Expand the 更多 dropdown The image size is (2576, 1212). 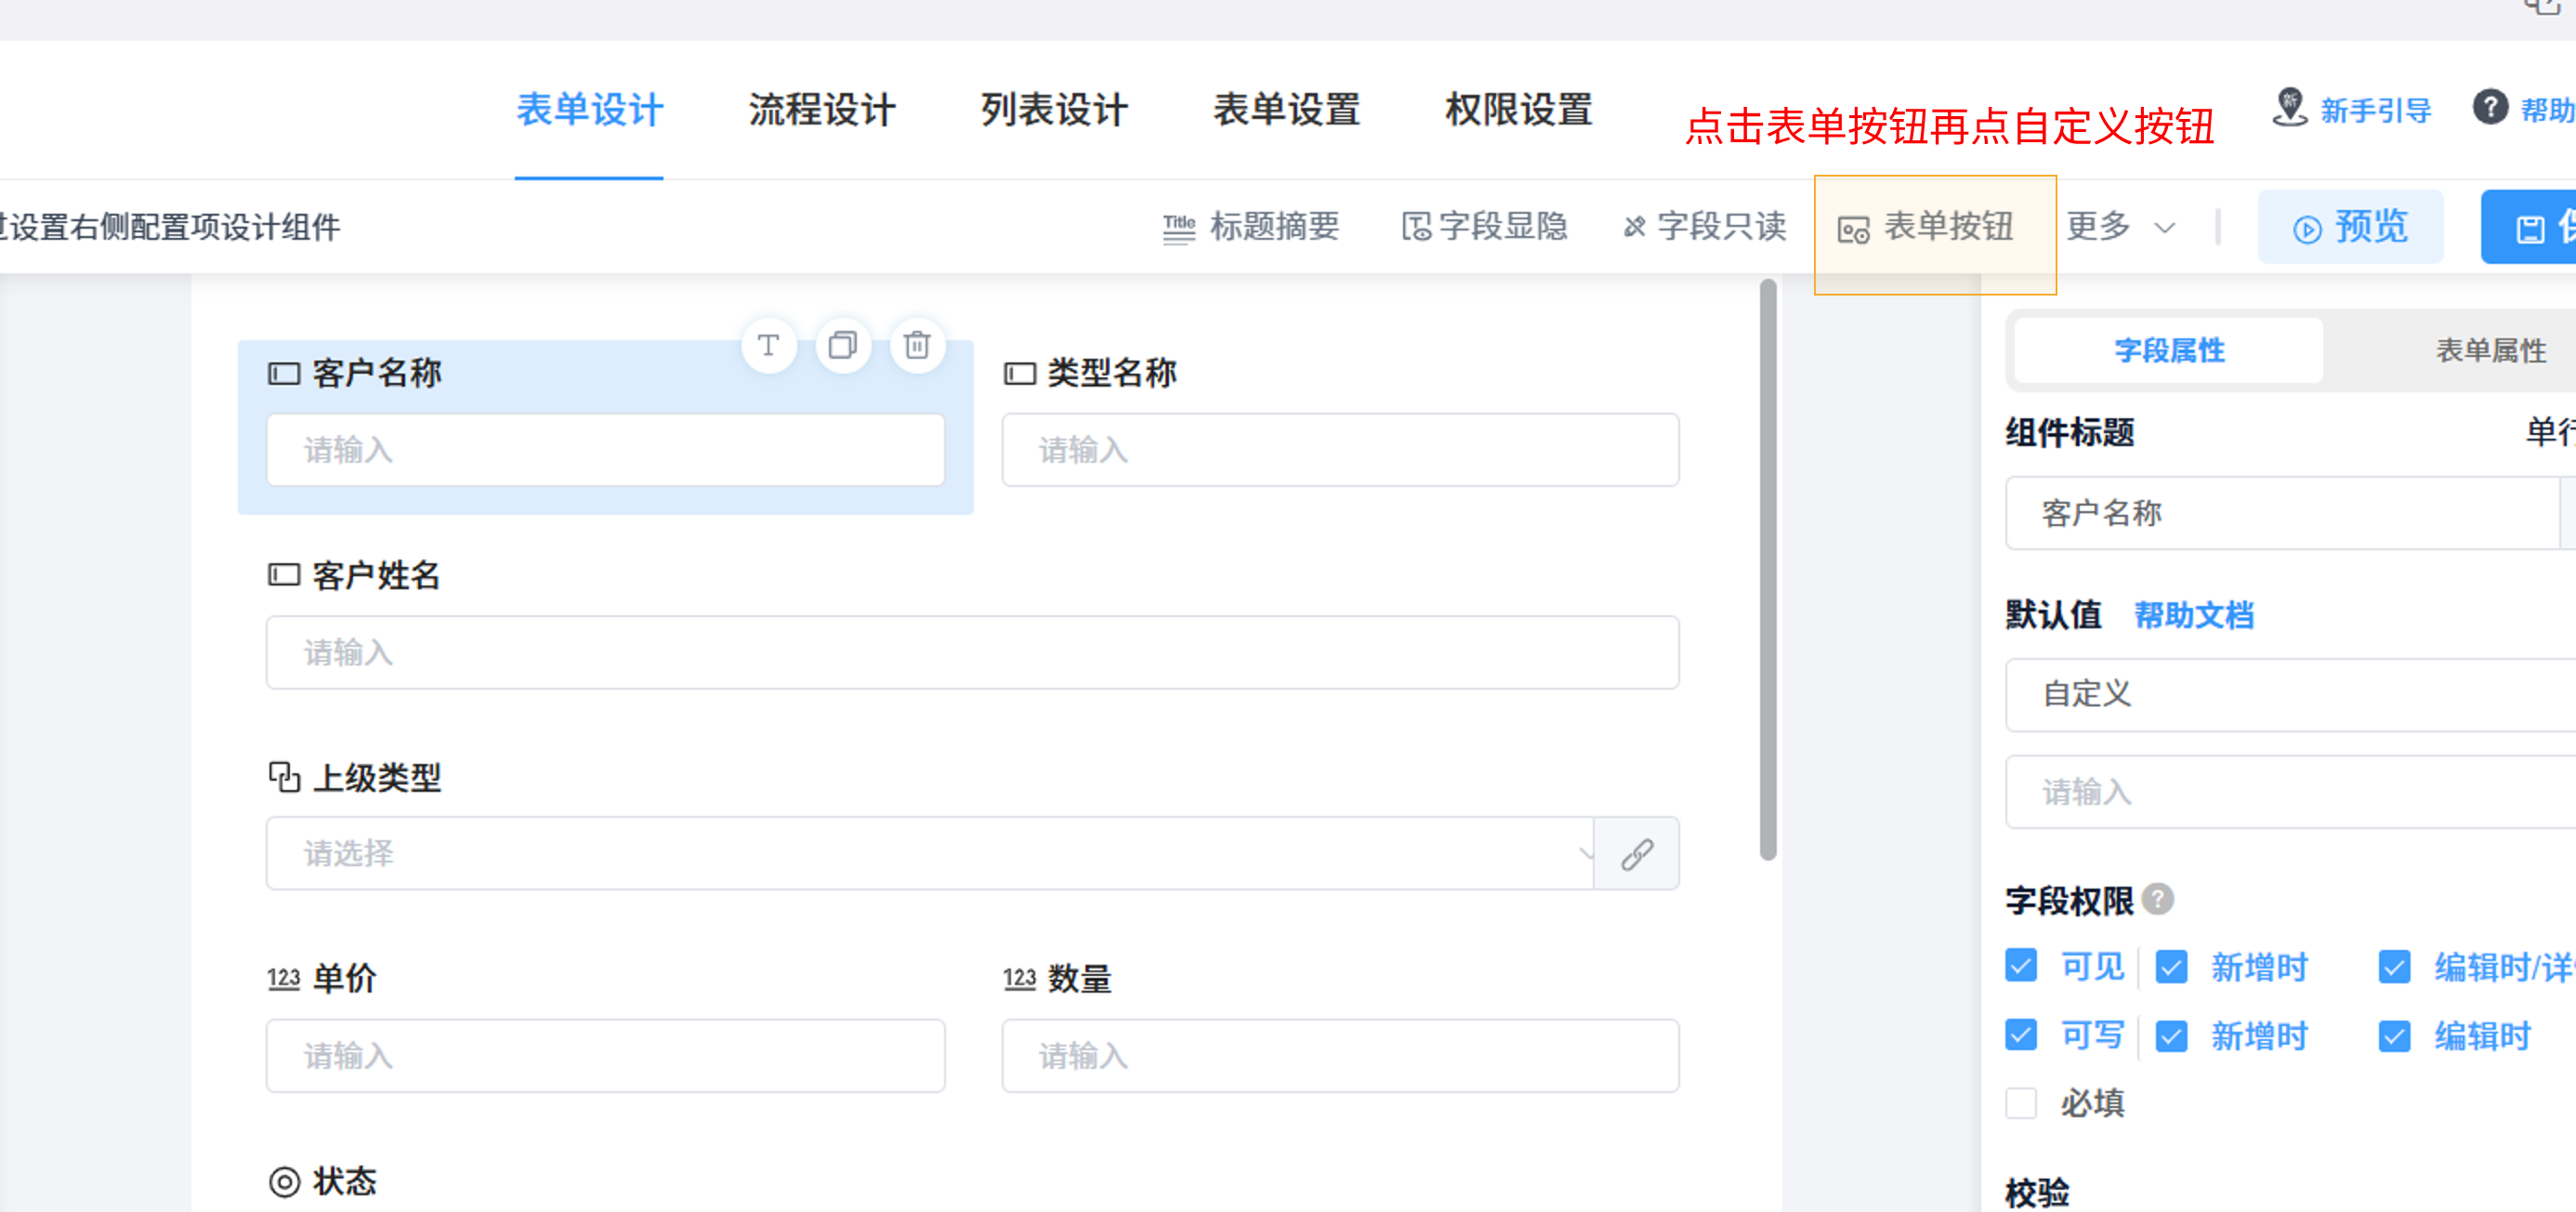2120,227
